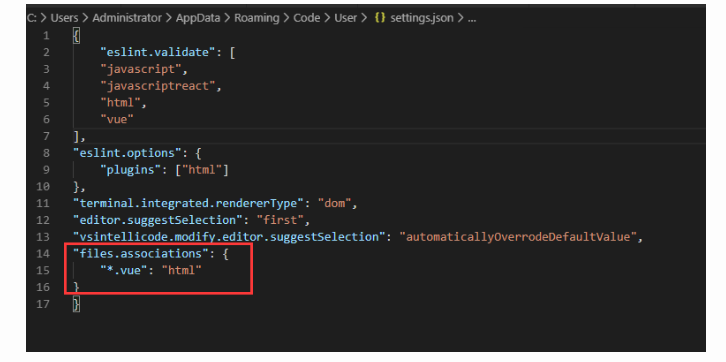Image resolution: width=726 pixels, height=362 pixels.
Task: Open the User breadcrumb folder
Action: 345,18
